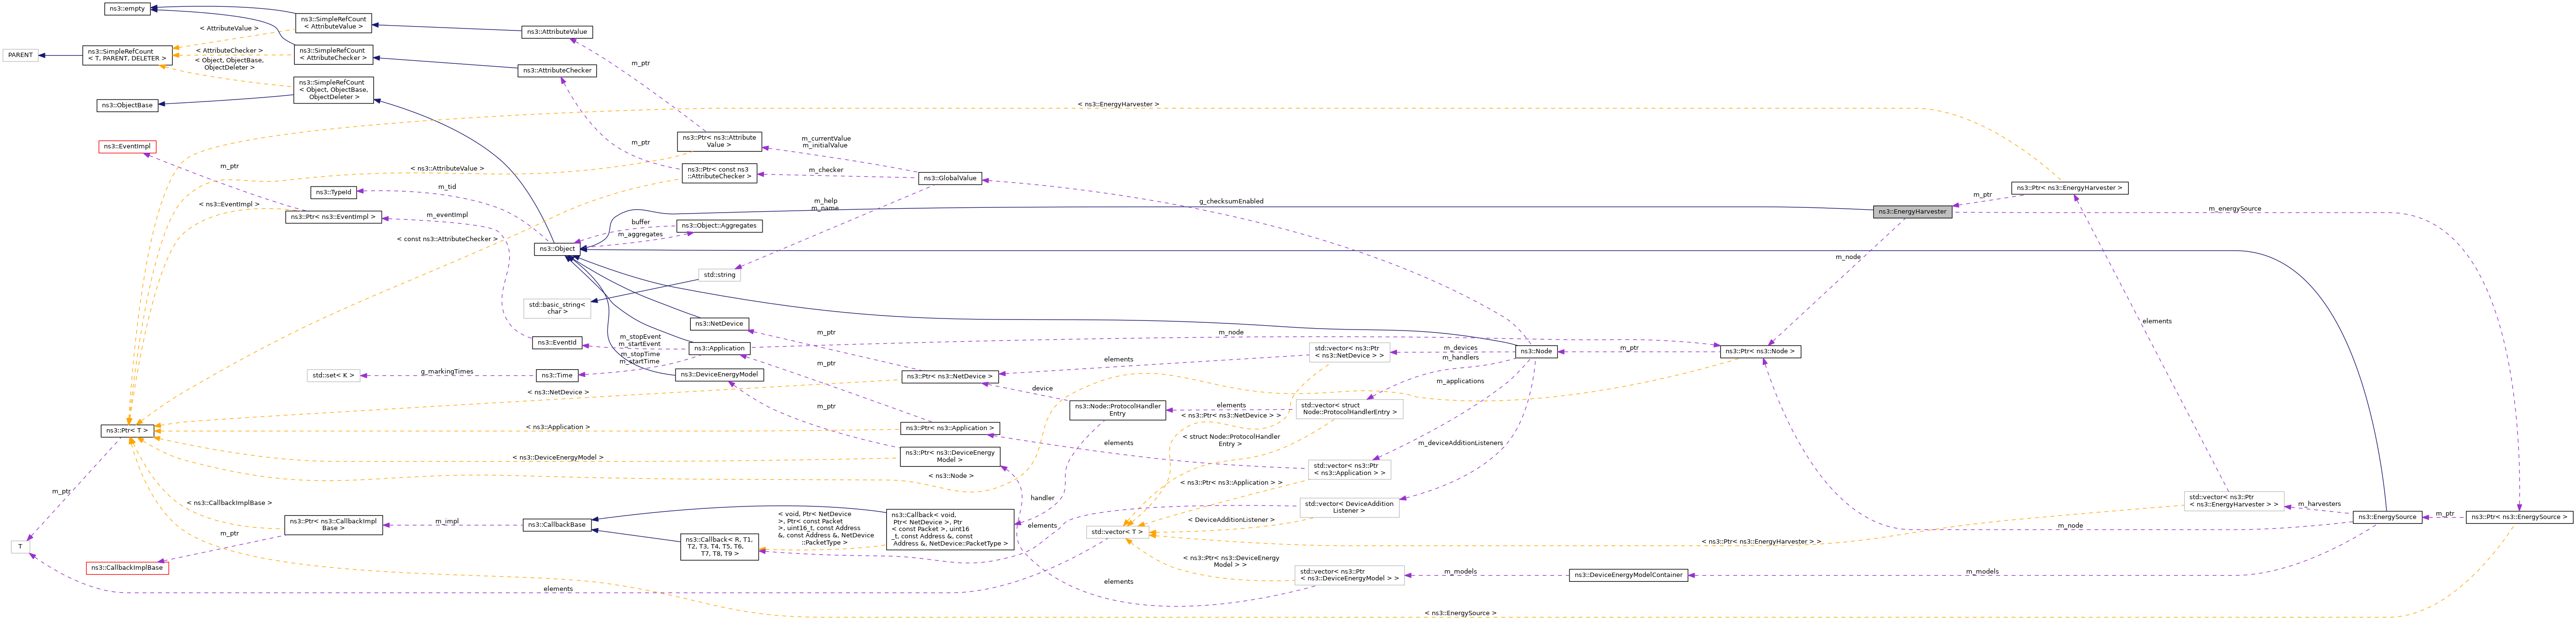Click the ns3::Ptr< const ns3::AttributeChecker > node
Viewport: 2576px width, 620px height.
tap(719, 173)
